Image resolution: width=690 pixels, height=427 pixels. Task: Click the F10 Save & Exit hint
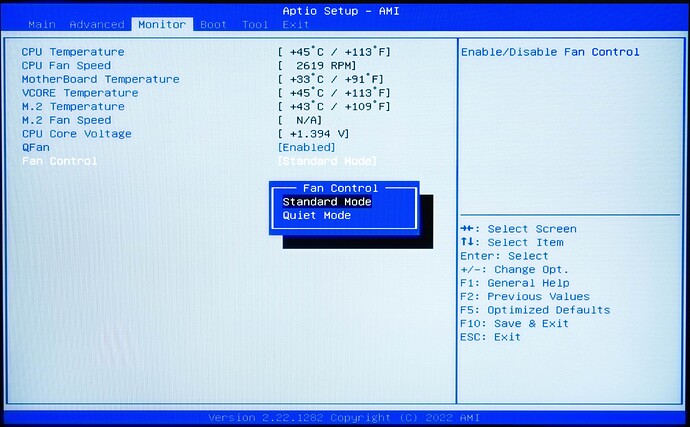[514, 324]
